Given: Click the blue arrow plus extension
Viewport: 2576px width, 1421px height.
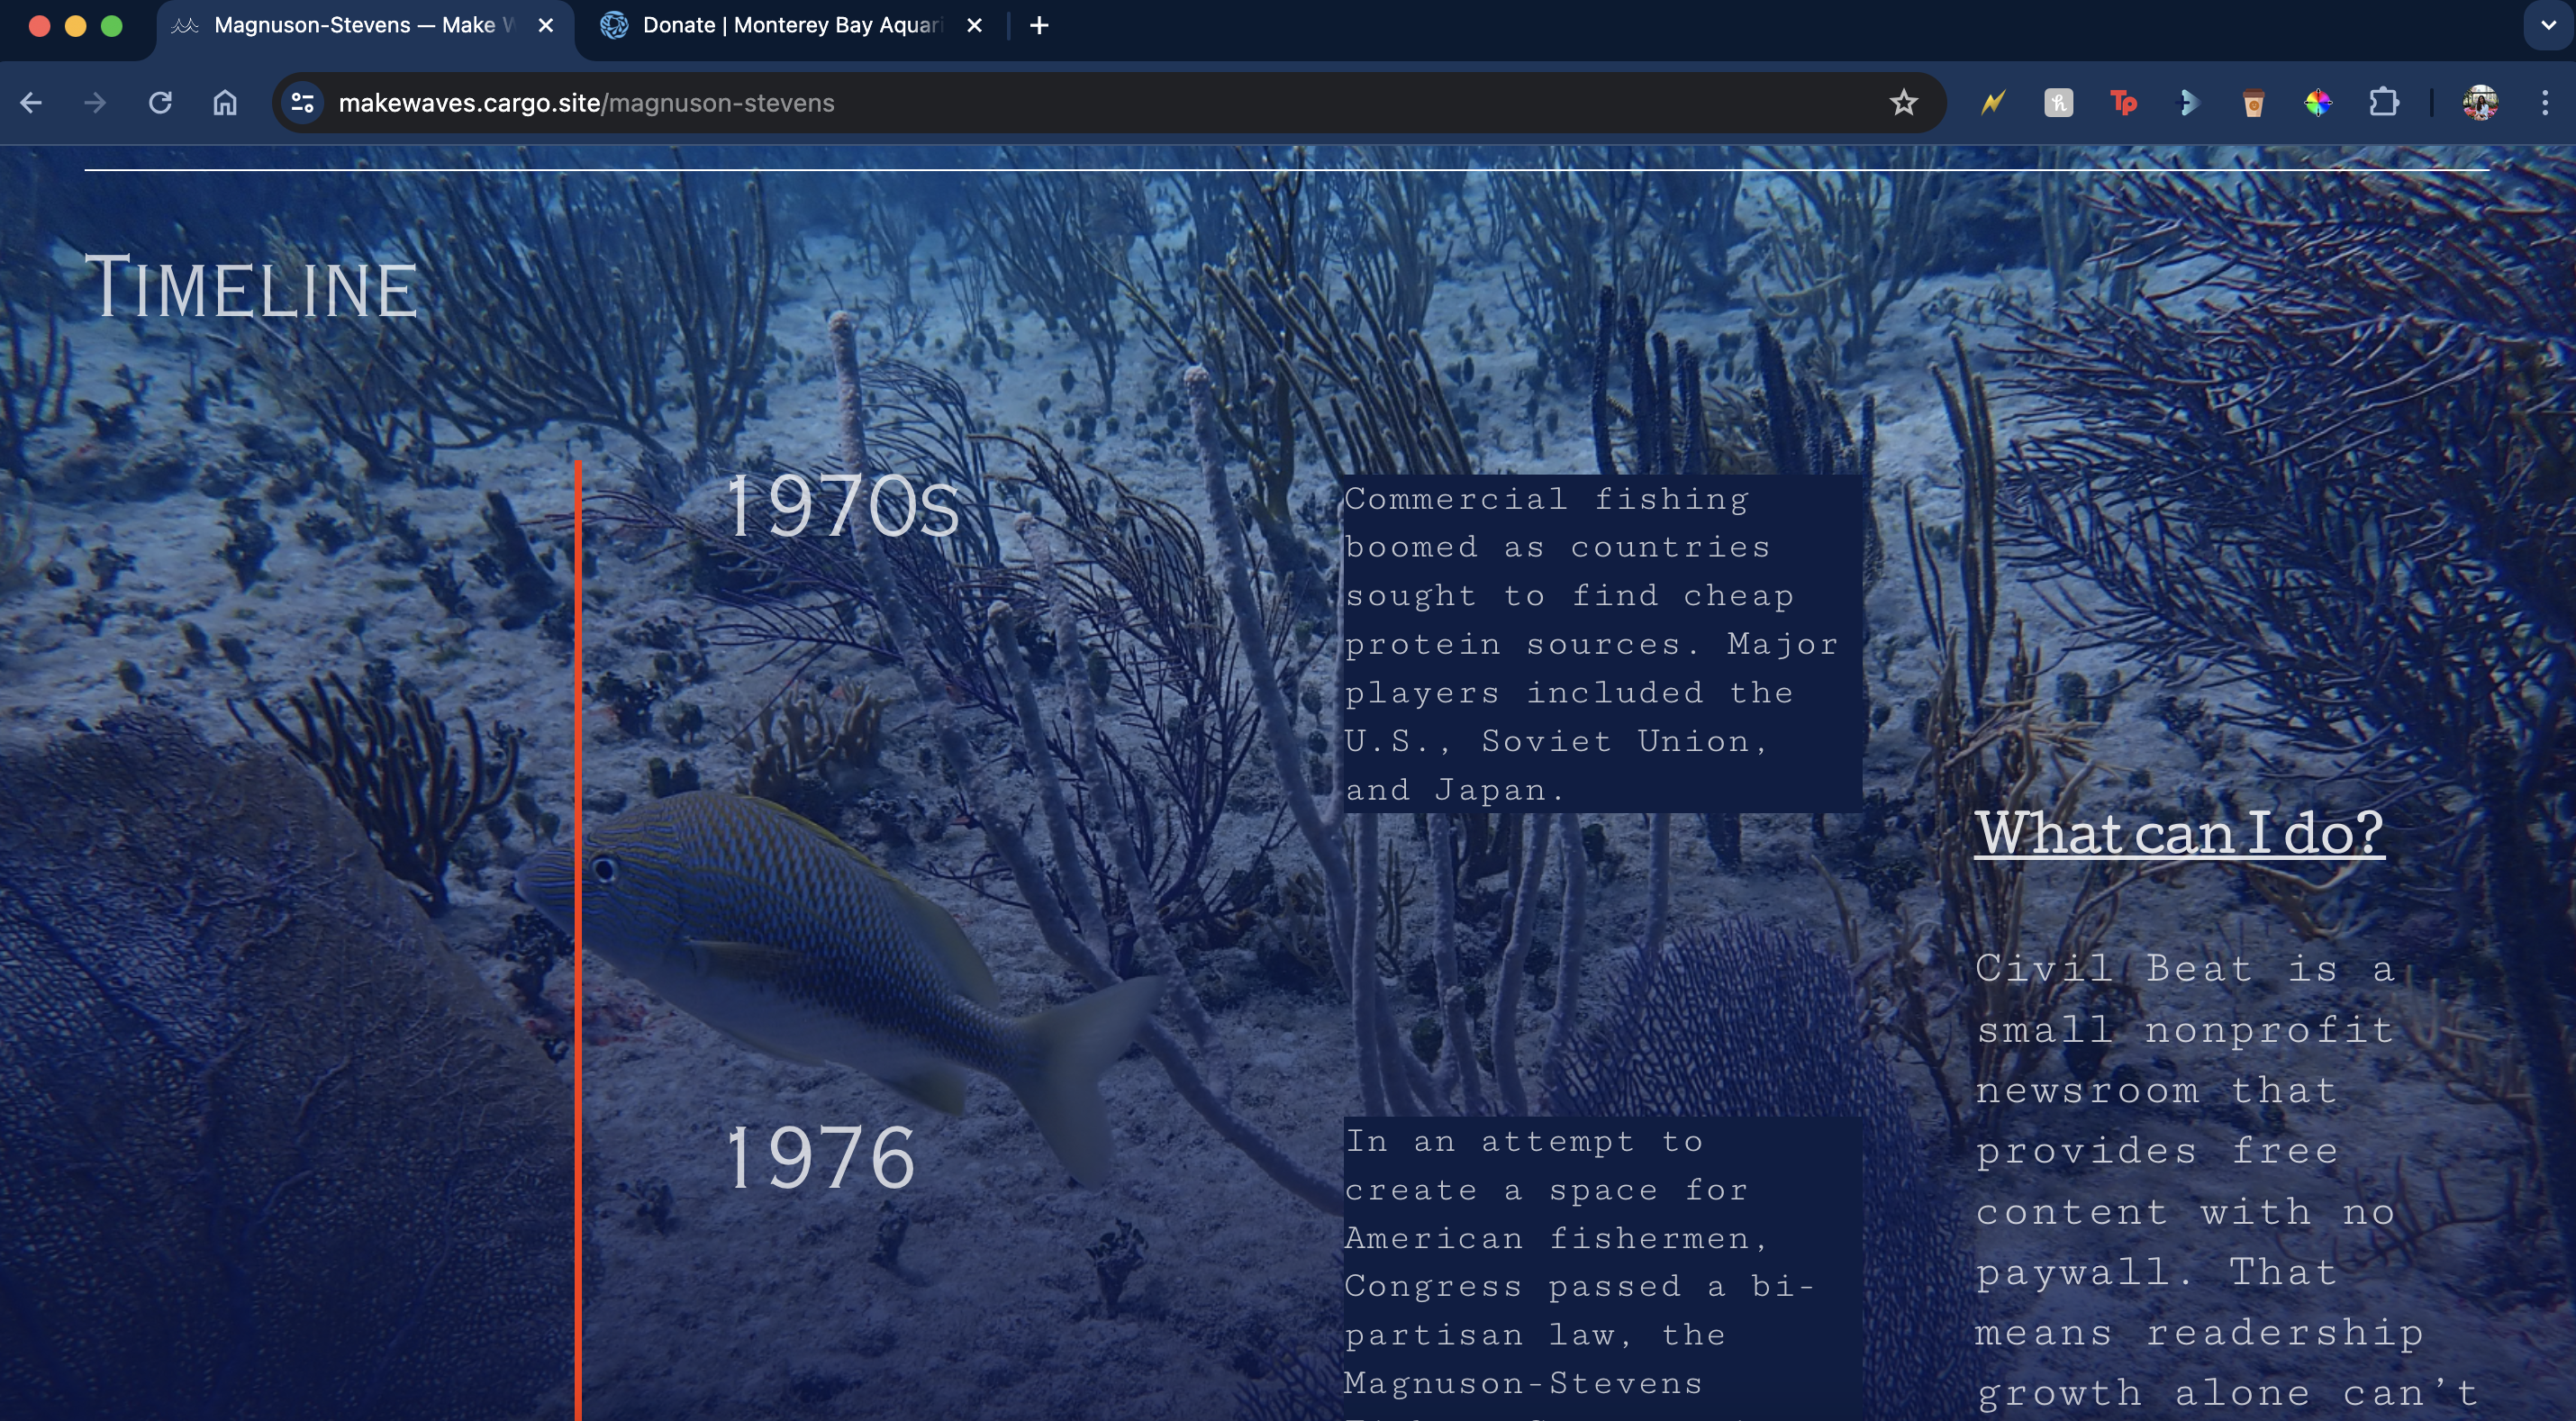Looking at the screenshot, I should (x=2188, y=103).
